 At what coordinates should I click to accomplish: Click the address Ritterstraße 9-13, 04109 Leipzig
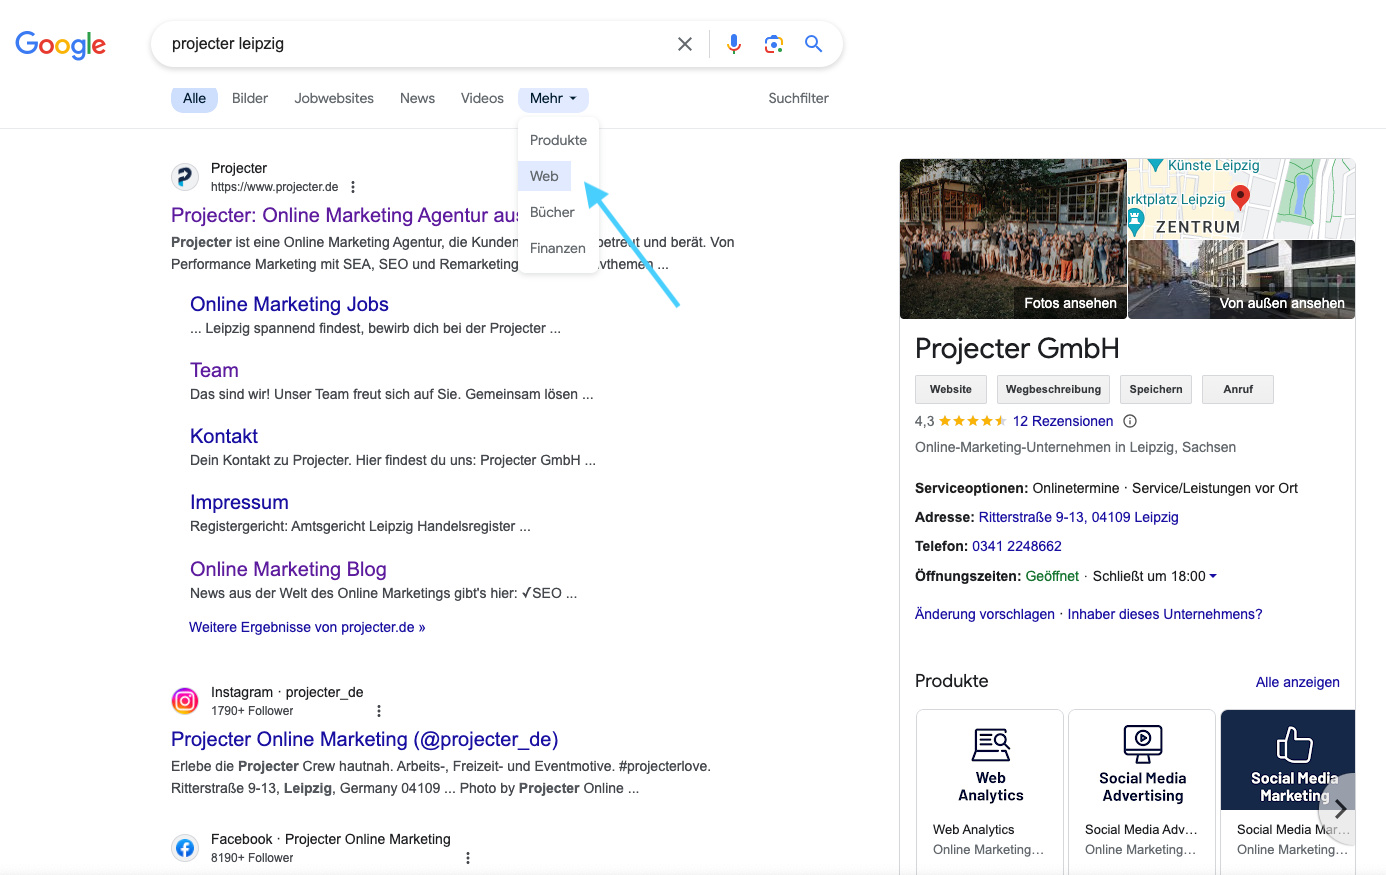point(1078,517)
